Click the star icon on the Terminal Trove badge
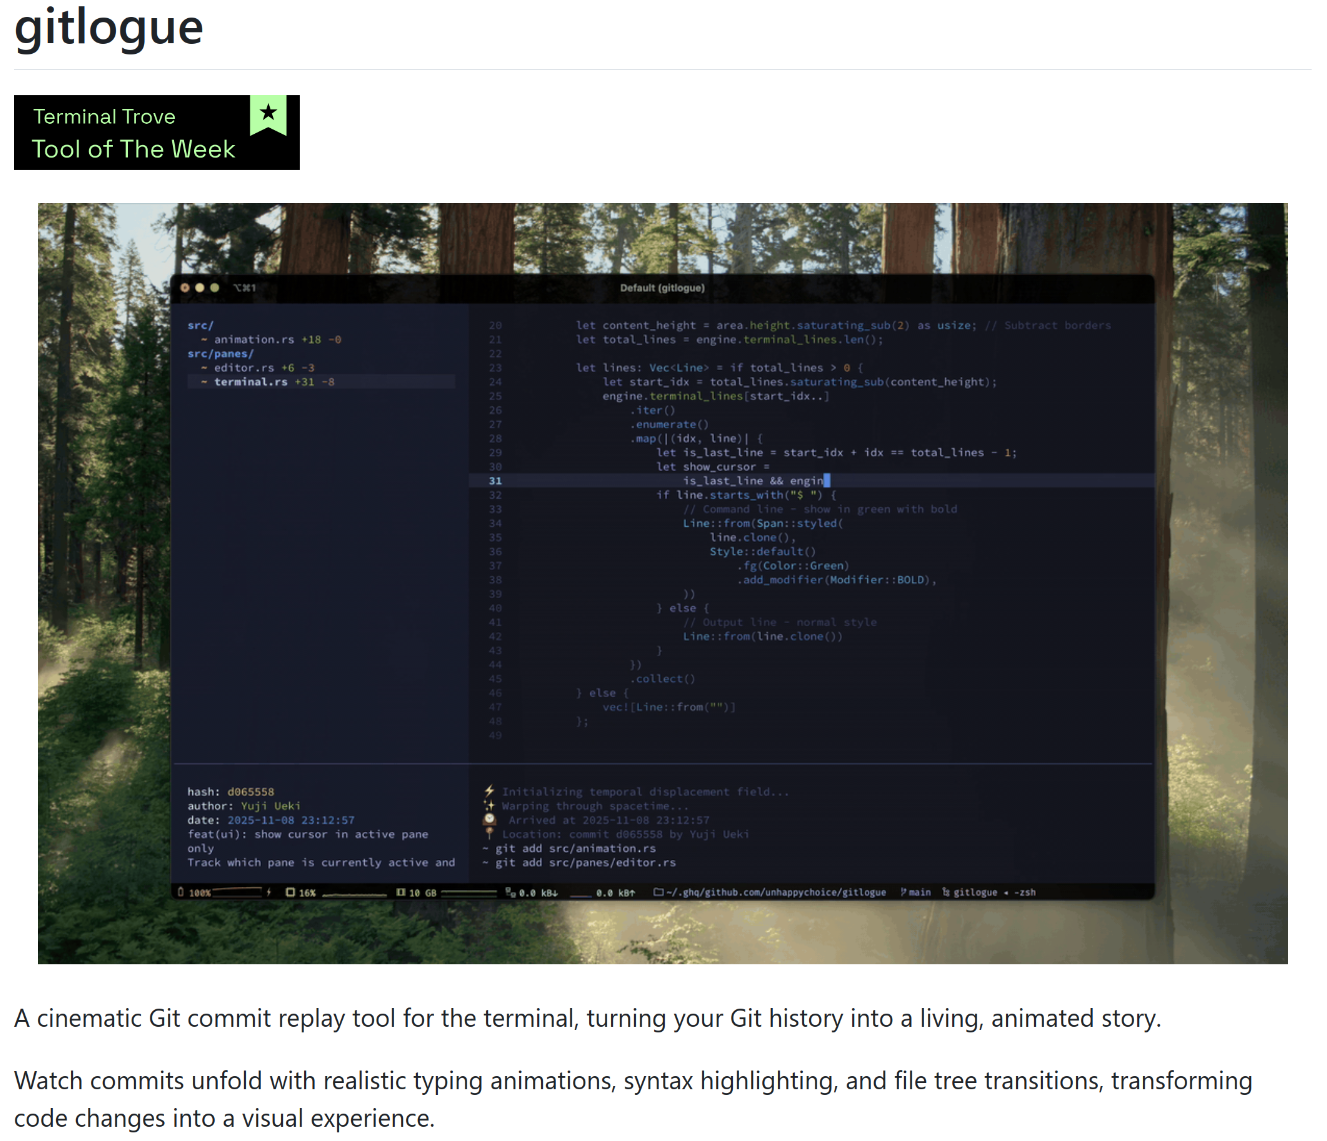 [x=268, y=113]
